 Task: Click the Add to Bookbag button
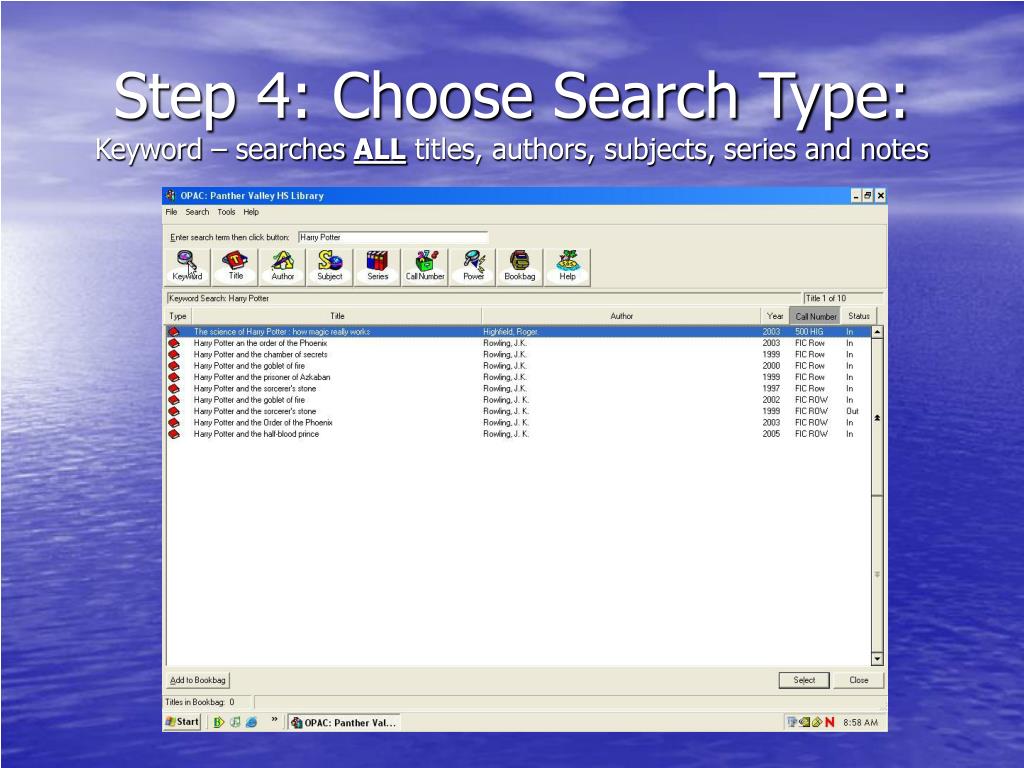(198, 680)
